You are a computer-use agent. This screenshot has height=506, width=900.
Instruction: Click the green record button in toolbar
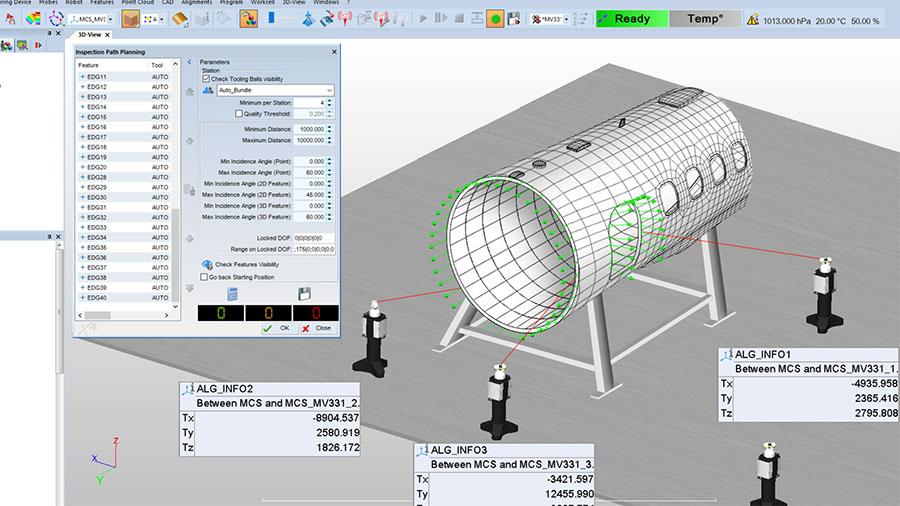click(x=495, y=19)
